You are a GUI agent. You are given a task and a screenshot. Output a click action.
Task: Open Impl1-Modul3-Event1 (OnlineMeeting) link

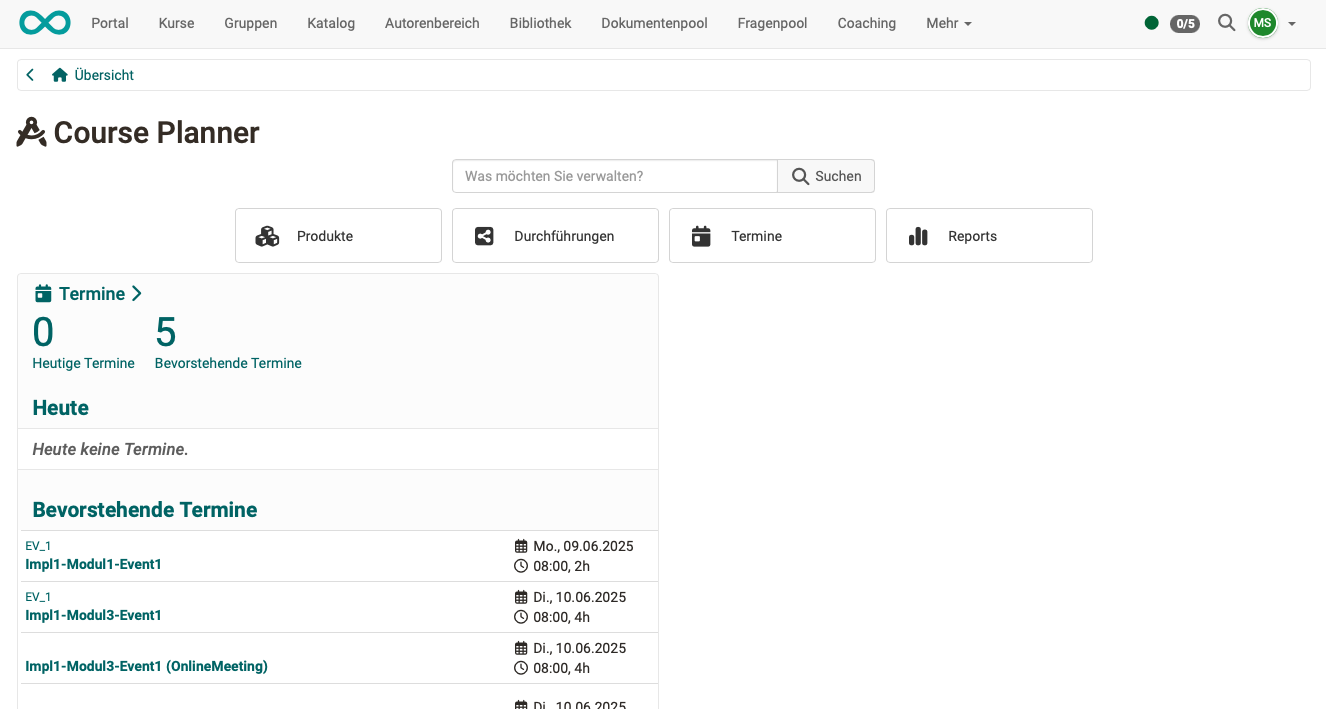point(146,665)
